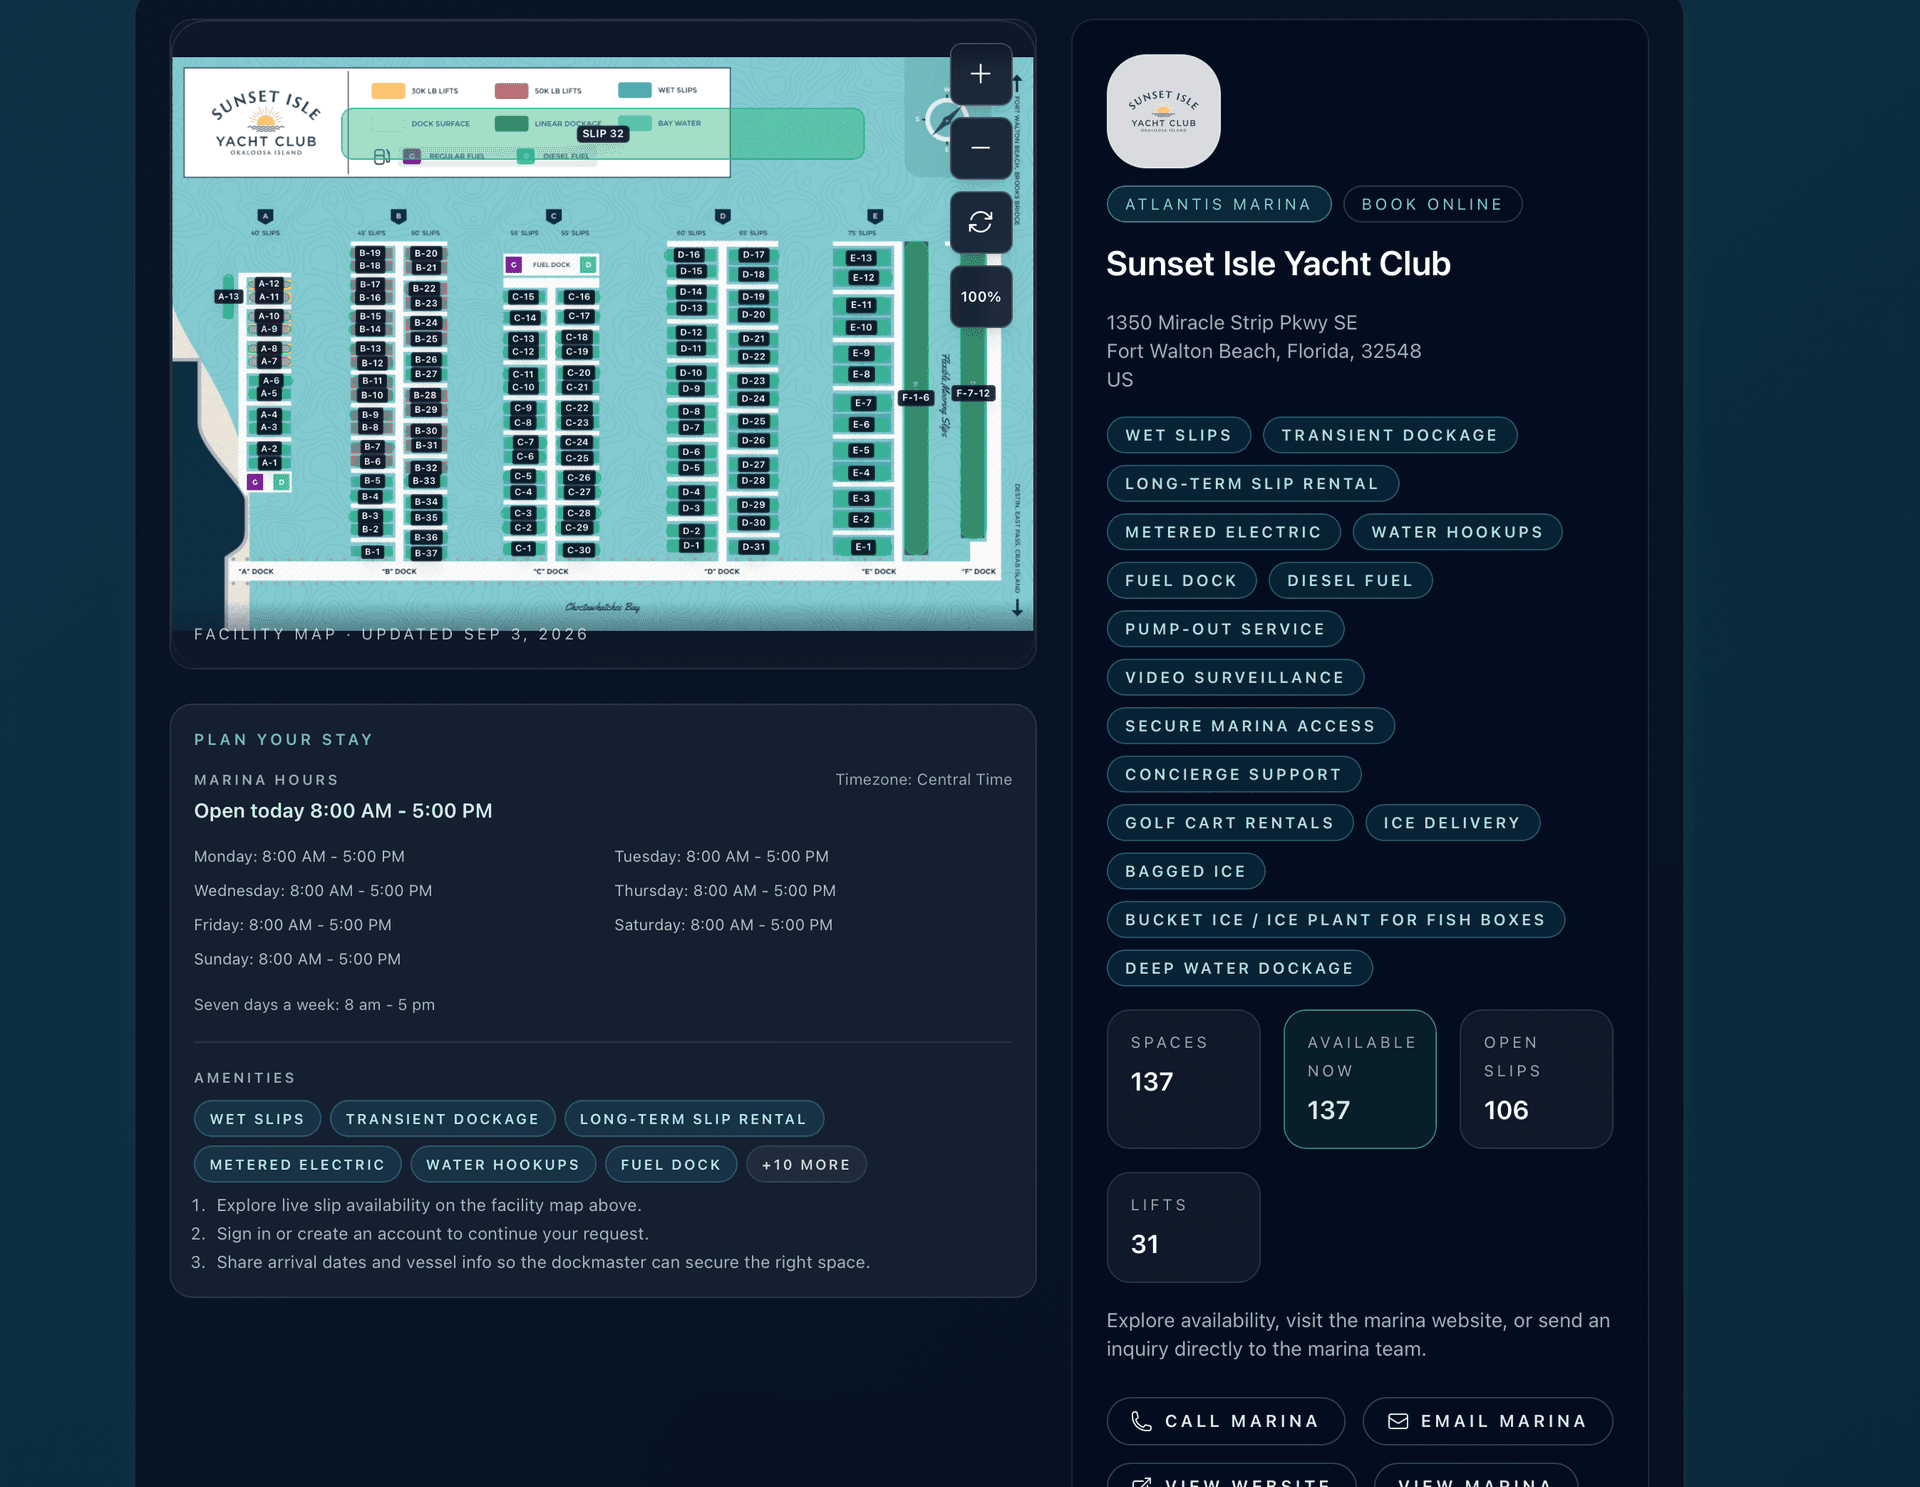Viewport: 1920px width, 1487px height.
Task: Click the address text 1350 Miracle Strip Pkwy SE
Action: (1231, 323)
